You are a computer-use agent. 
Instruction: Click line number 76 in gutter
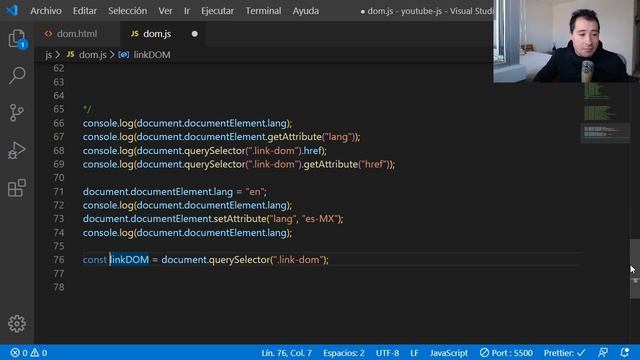tap(58, 260)
